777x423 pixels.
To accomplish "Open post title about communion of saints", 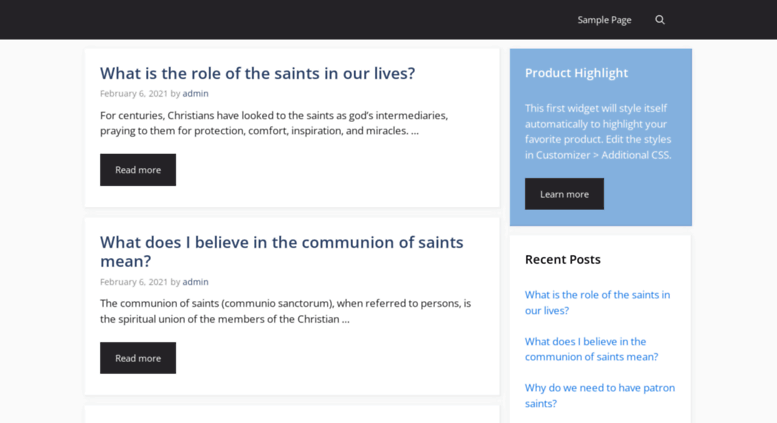I will 281,251.
